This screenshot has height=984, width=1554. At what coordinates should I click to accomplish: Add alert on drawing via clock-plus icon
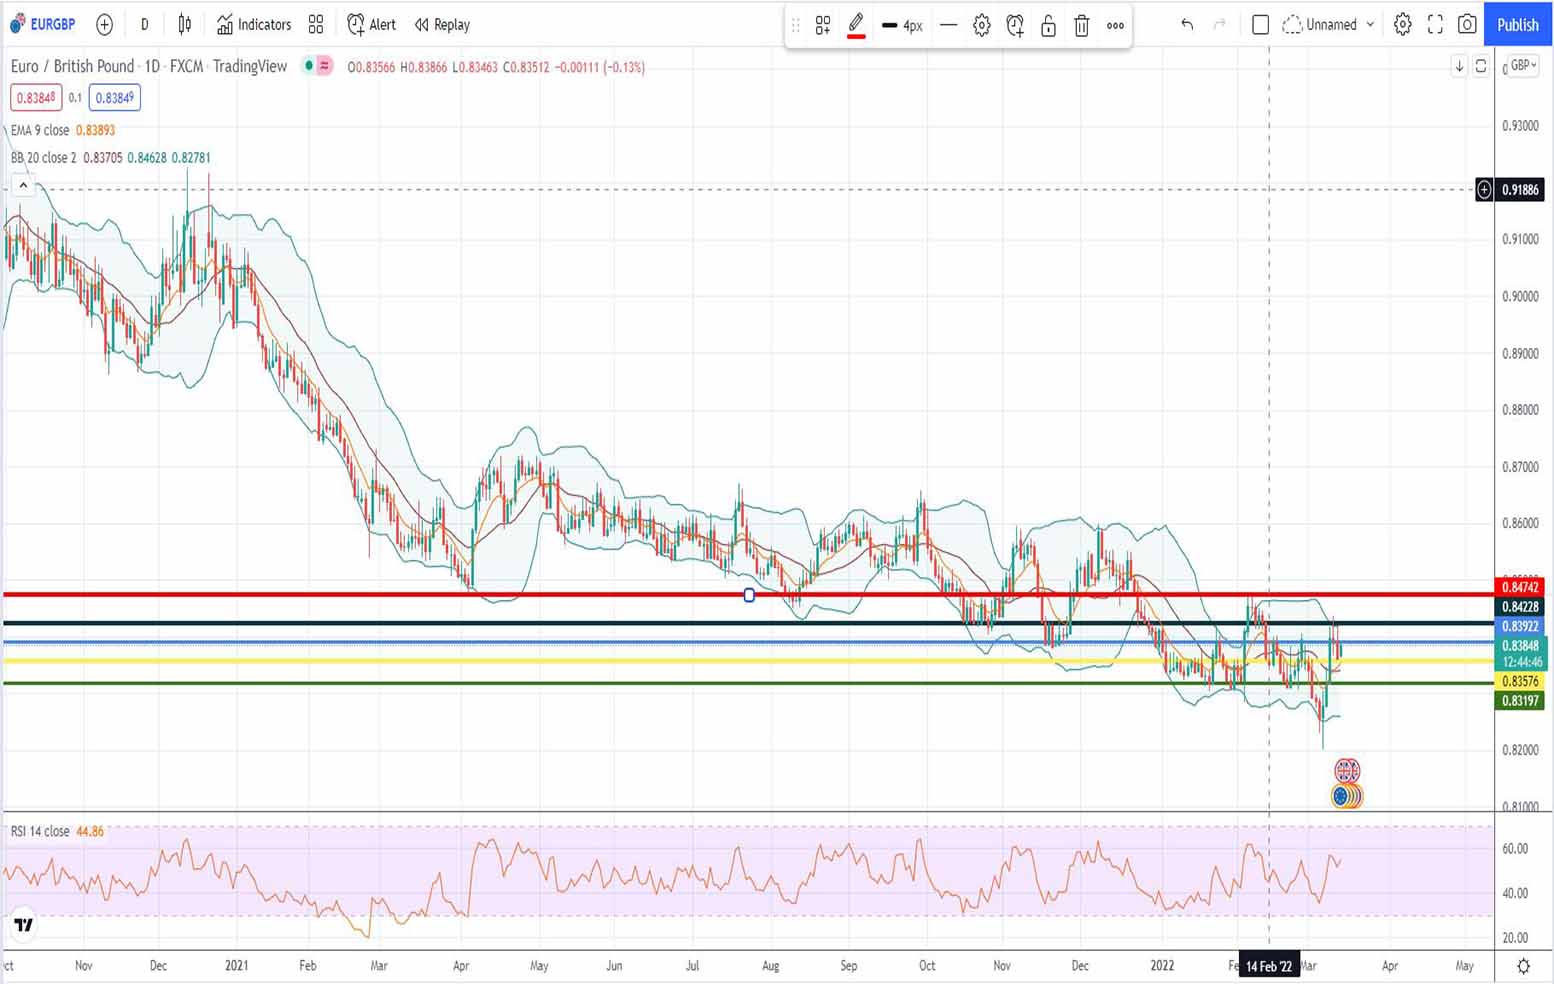pos(1015,26)
